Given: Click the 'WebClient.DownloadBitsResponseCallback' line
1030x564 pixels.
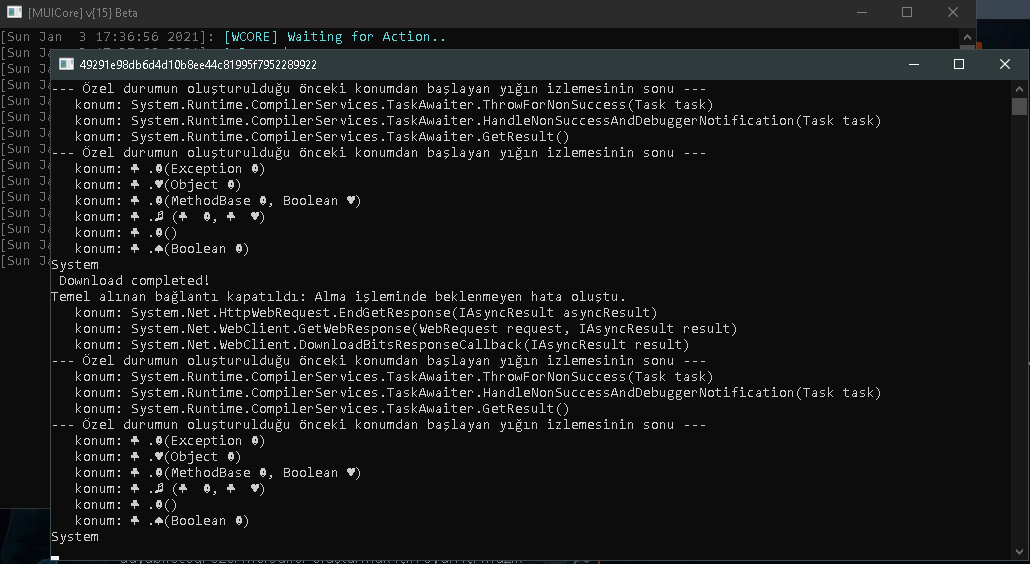Looking at the screenshot, I should [382, 345].
